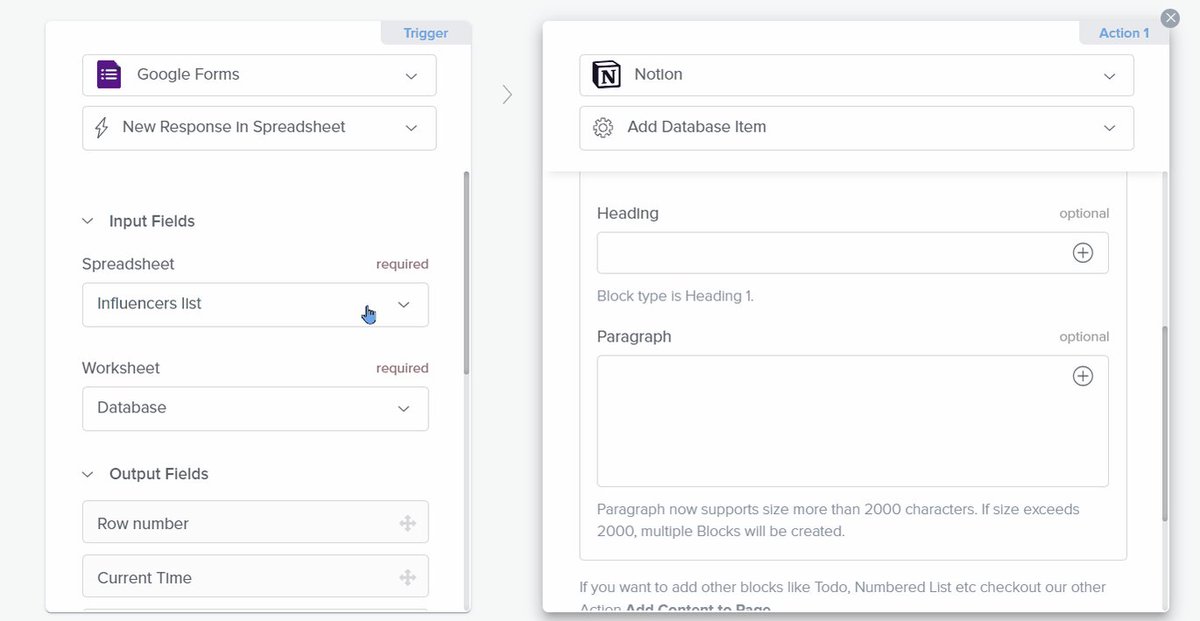1200x621 pixels.
Task: Open the New Response in Spreadsheet dropdown
Action: click(x=259, y=128)
